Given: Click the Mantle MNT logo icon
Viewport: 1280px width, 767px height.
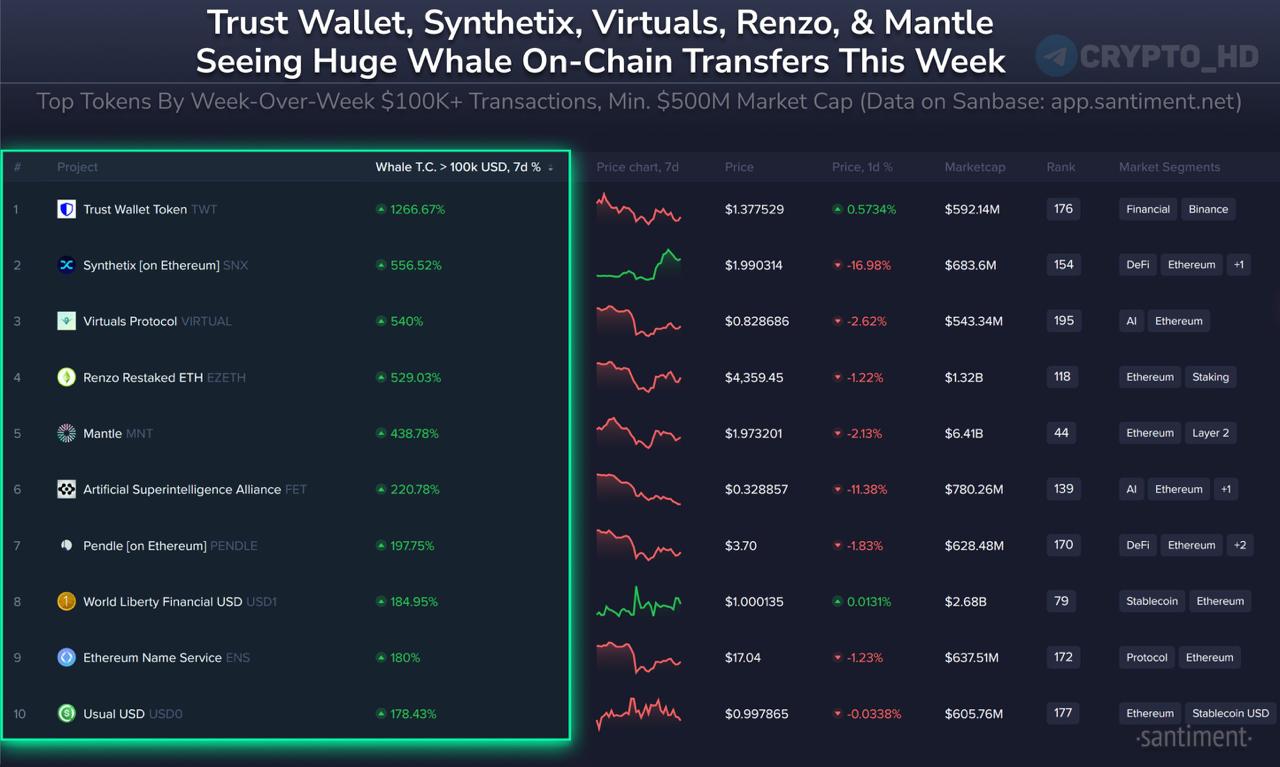Looking at the screenshot, I should [x=66, y=433].
